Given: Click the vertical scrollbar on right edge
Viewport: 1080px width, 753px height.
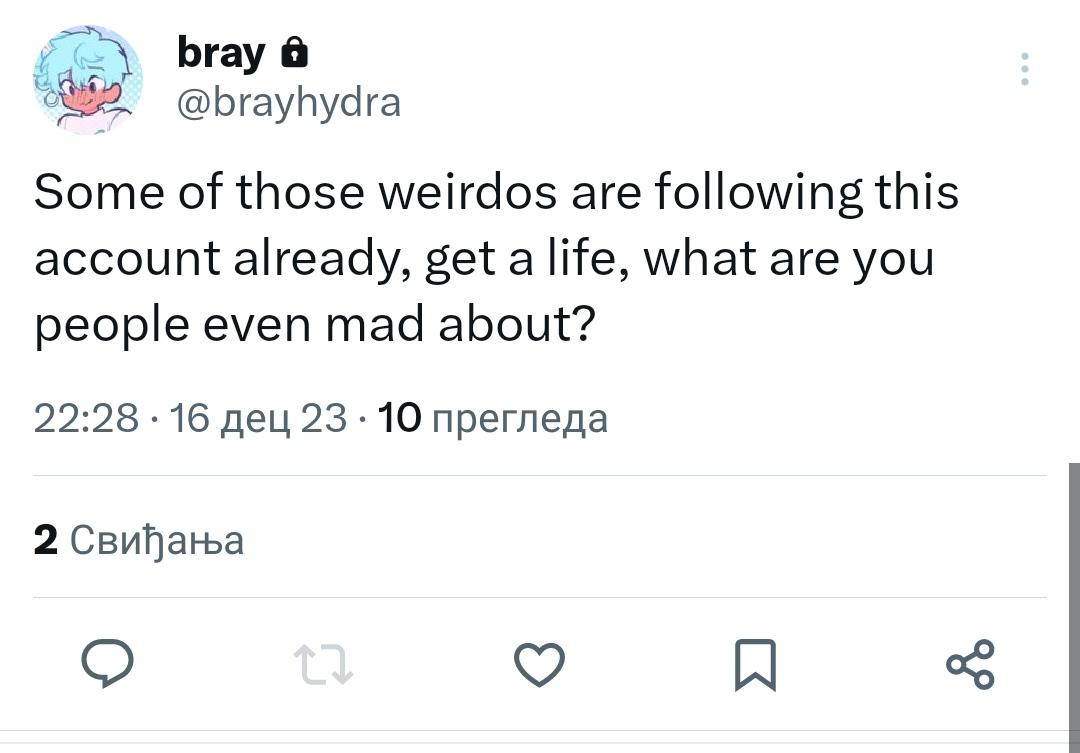Looking at the screenshot, I should click(1073, 600).
